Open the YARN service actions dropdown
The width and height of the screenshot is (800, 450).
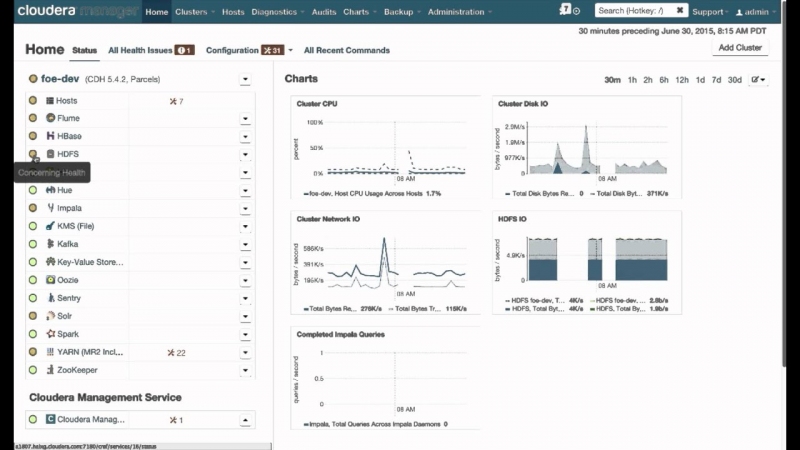click(x=245, y=352)
